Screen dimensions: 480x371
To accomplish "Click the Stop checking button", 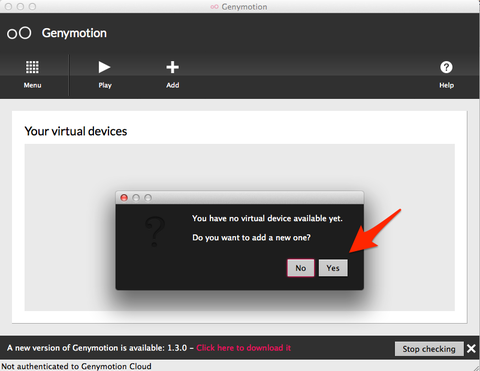I will (x=429, y=349).
